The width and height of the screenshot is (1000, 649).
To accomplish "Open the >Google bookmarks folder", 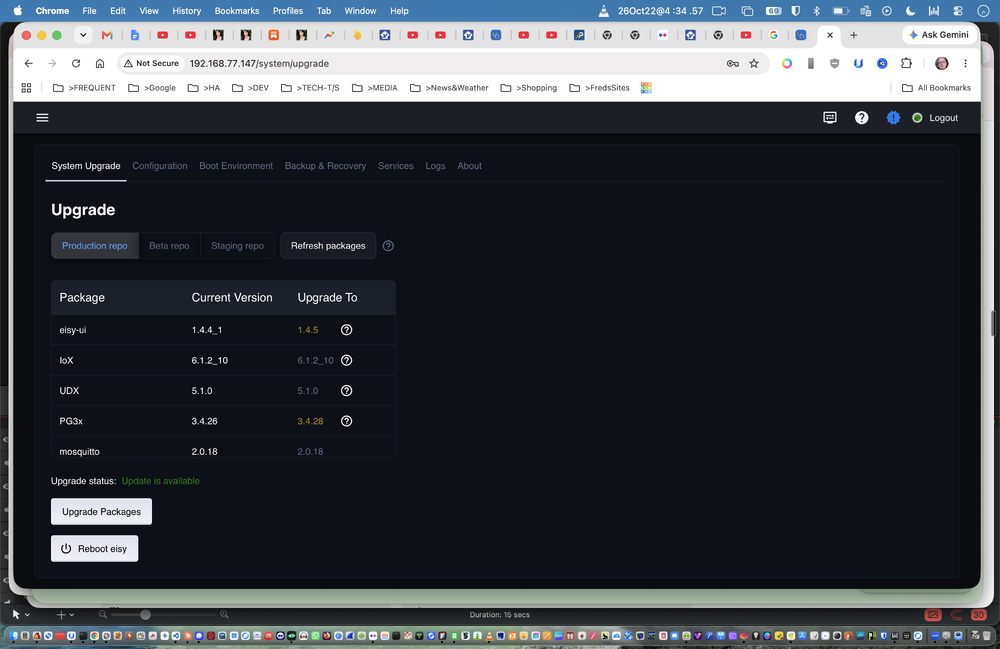I will (152, 88).
